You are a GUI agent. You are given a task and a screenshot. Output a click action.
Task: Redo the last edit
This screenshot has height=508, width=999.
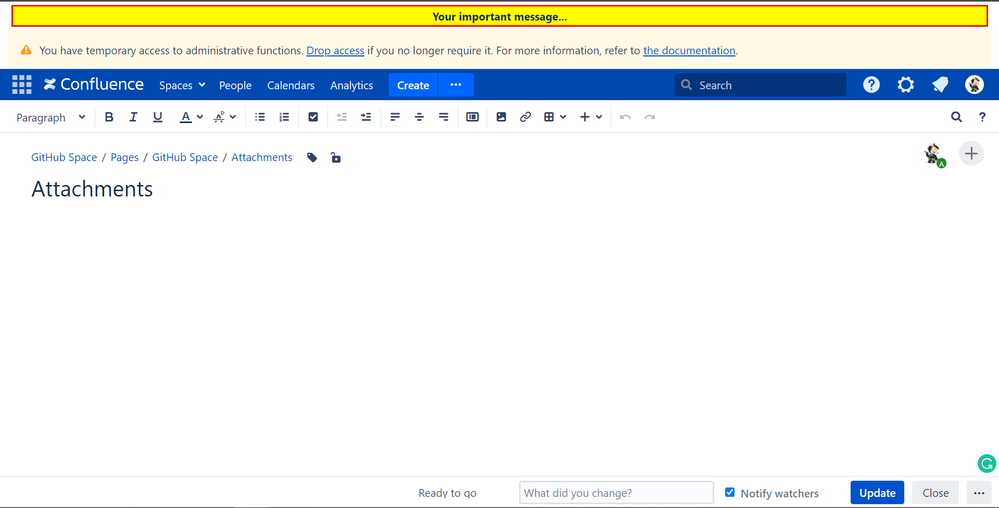[650, 117]
